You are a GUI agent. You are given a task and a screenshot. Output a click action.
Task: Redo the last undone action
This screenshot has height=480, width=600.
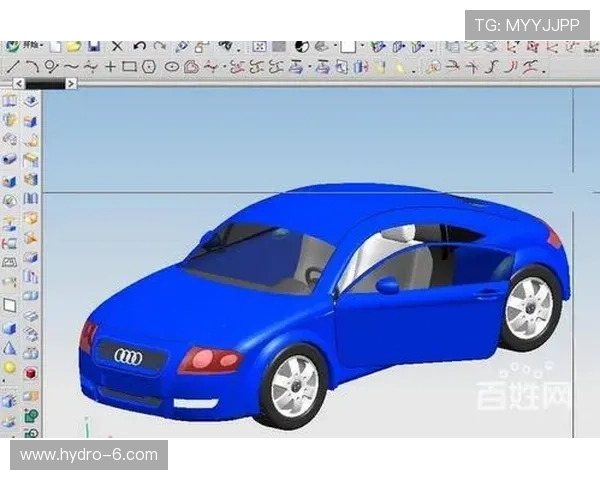pyautogui.click(x=159, y=46)
